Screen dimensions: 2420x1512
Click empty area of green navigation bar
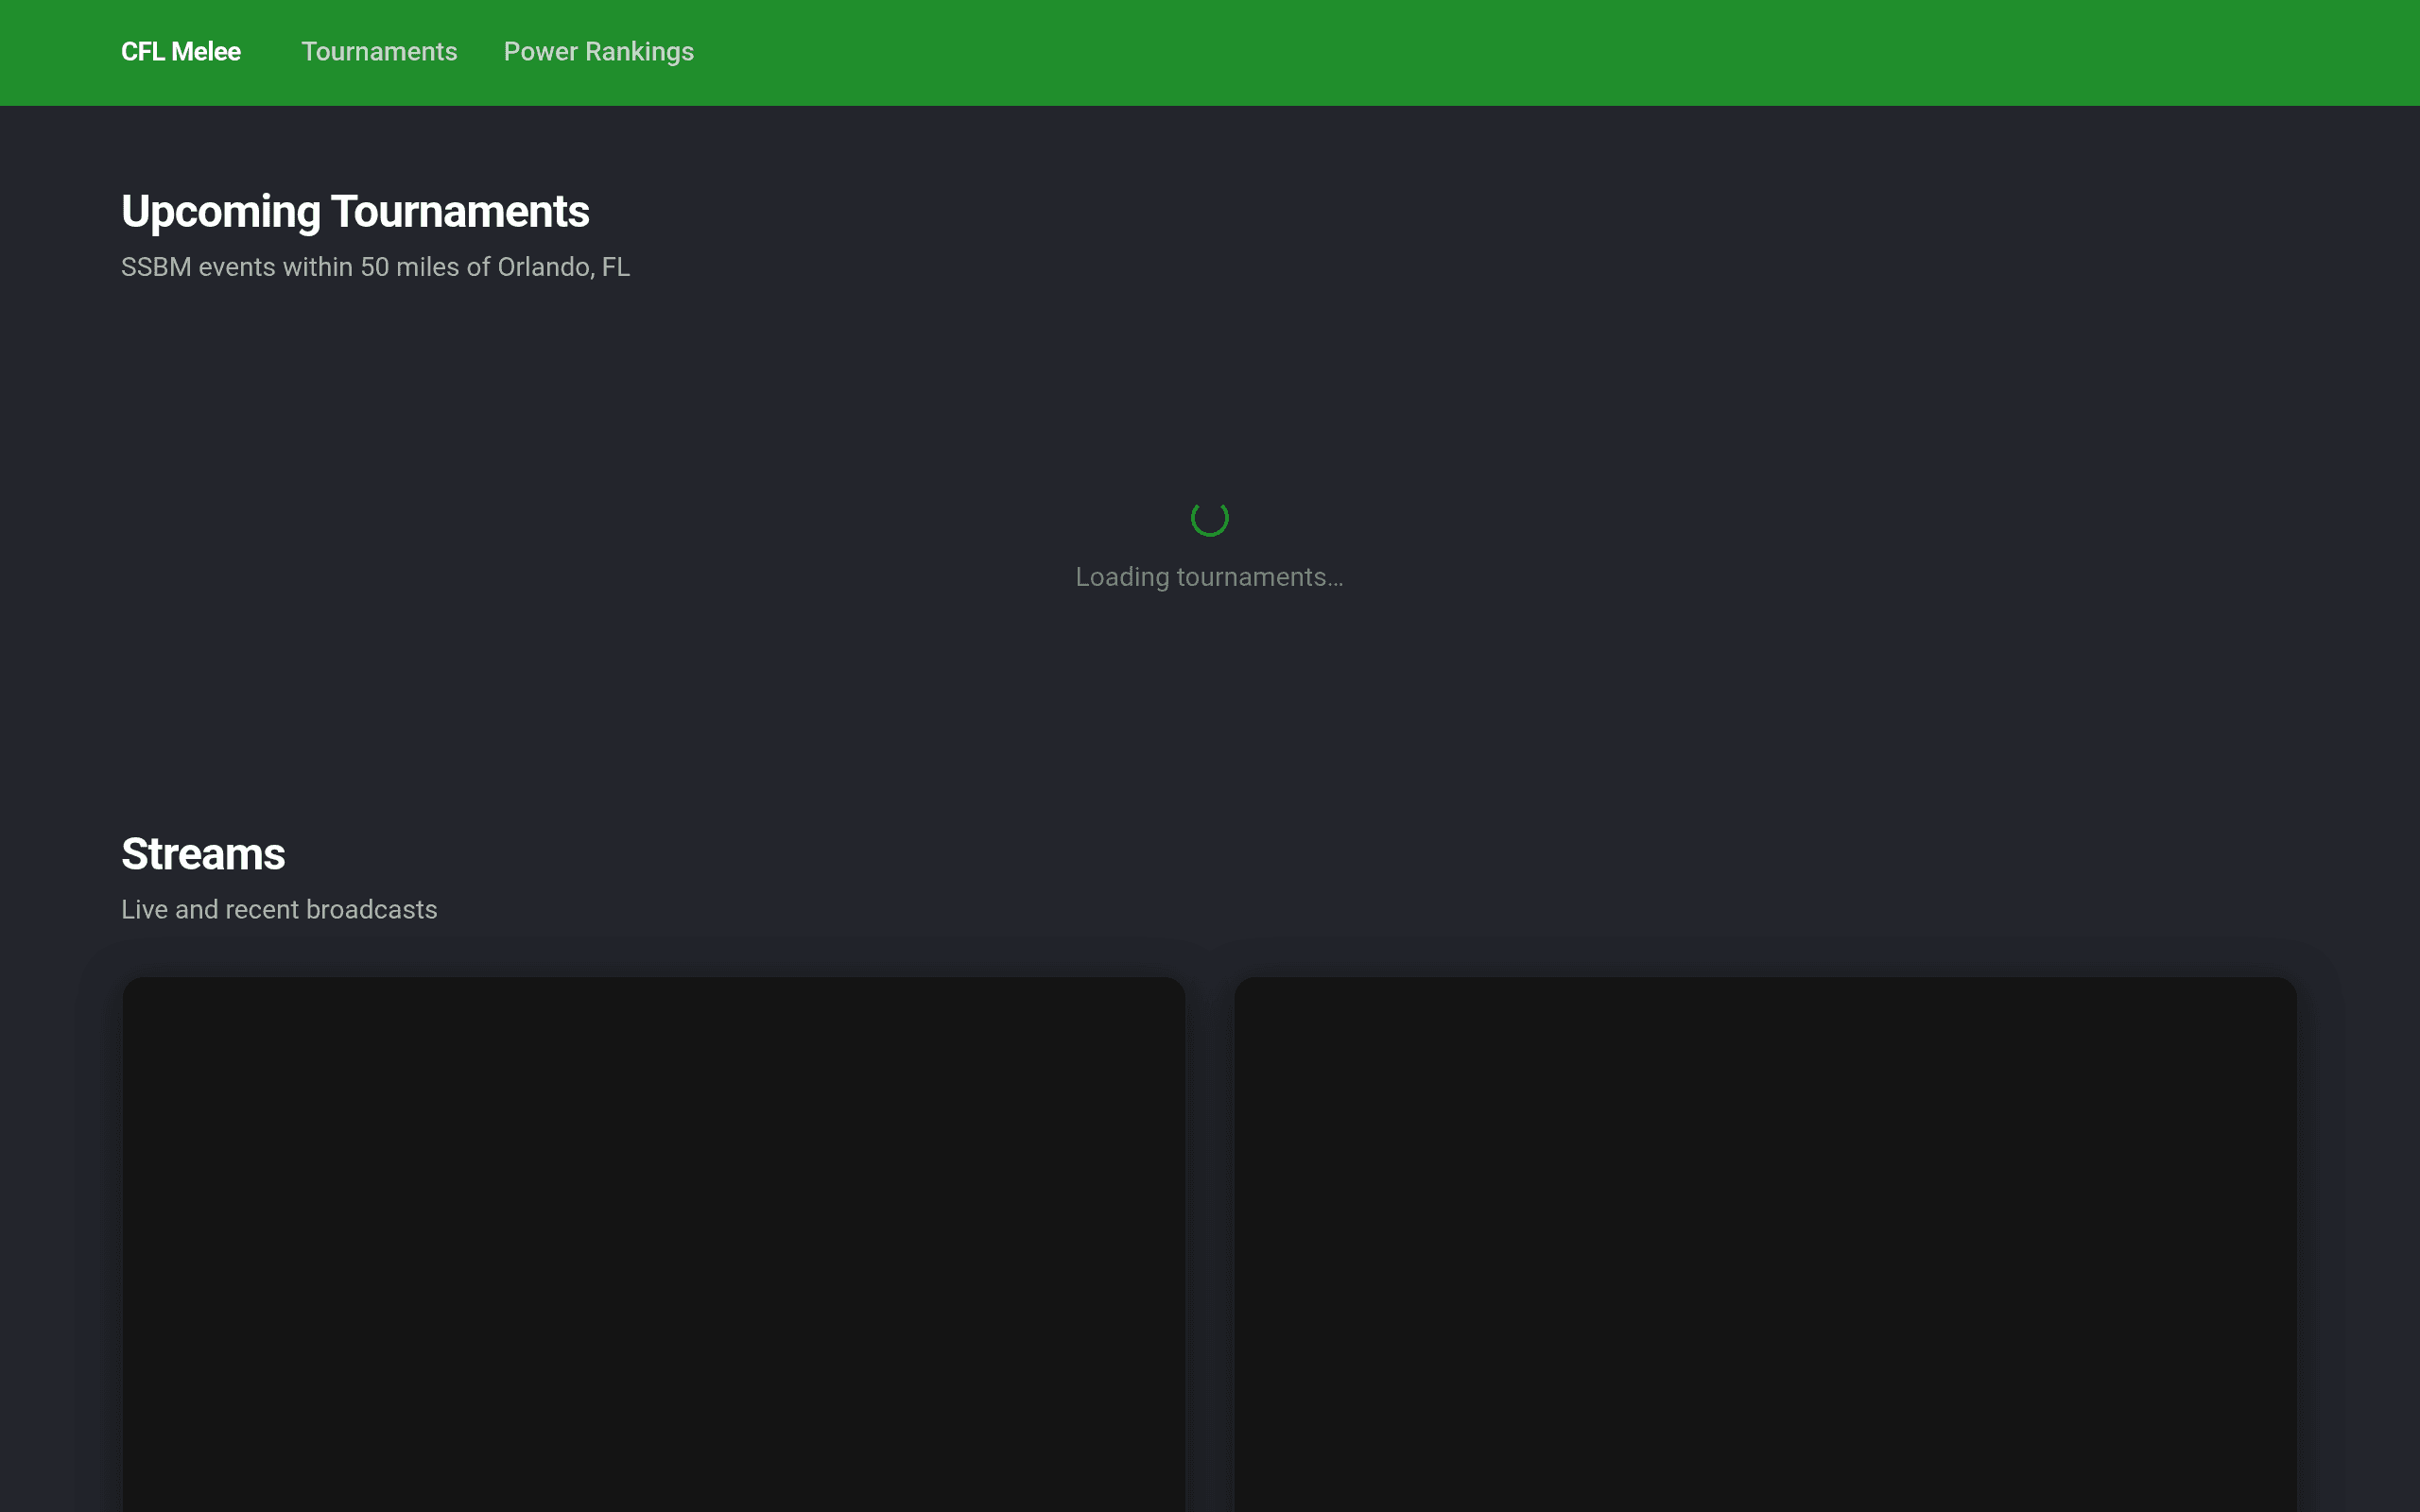click(x=1500, y=52)
